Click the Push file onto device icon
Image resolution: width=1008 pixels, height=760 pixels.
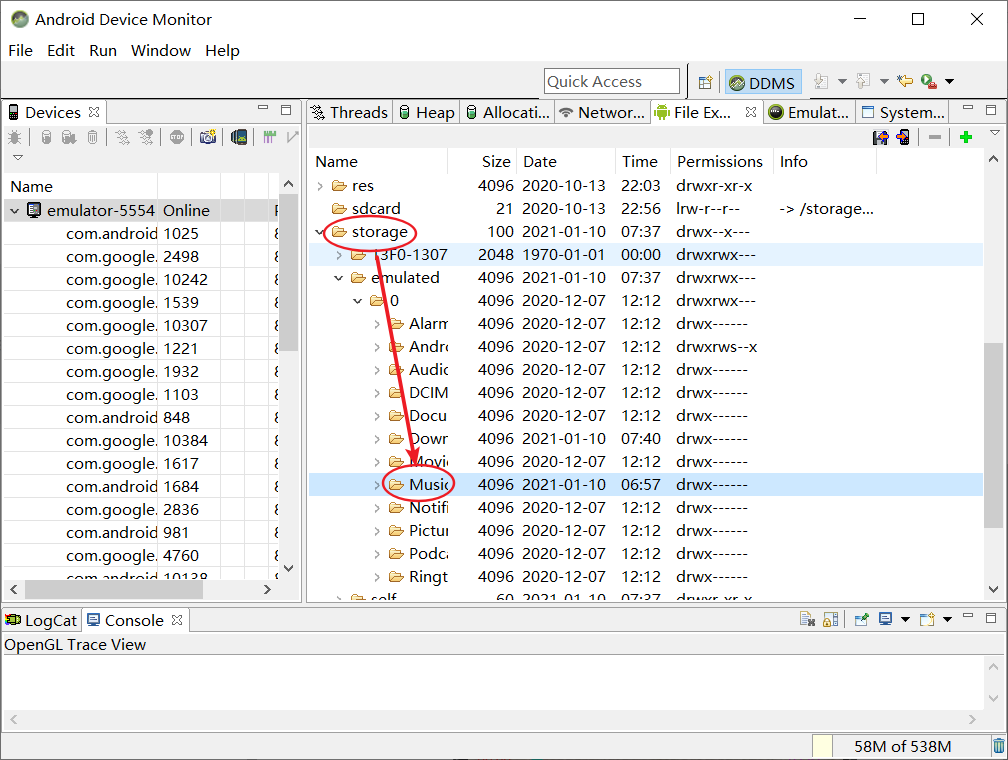click(x=903, y=137)
